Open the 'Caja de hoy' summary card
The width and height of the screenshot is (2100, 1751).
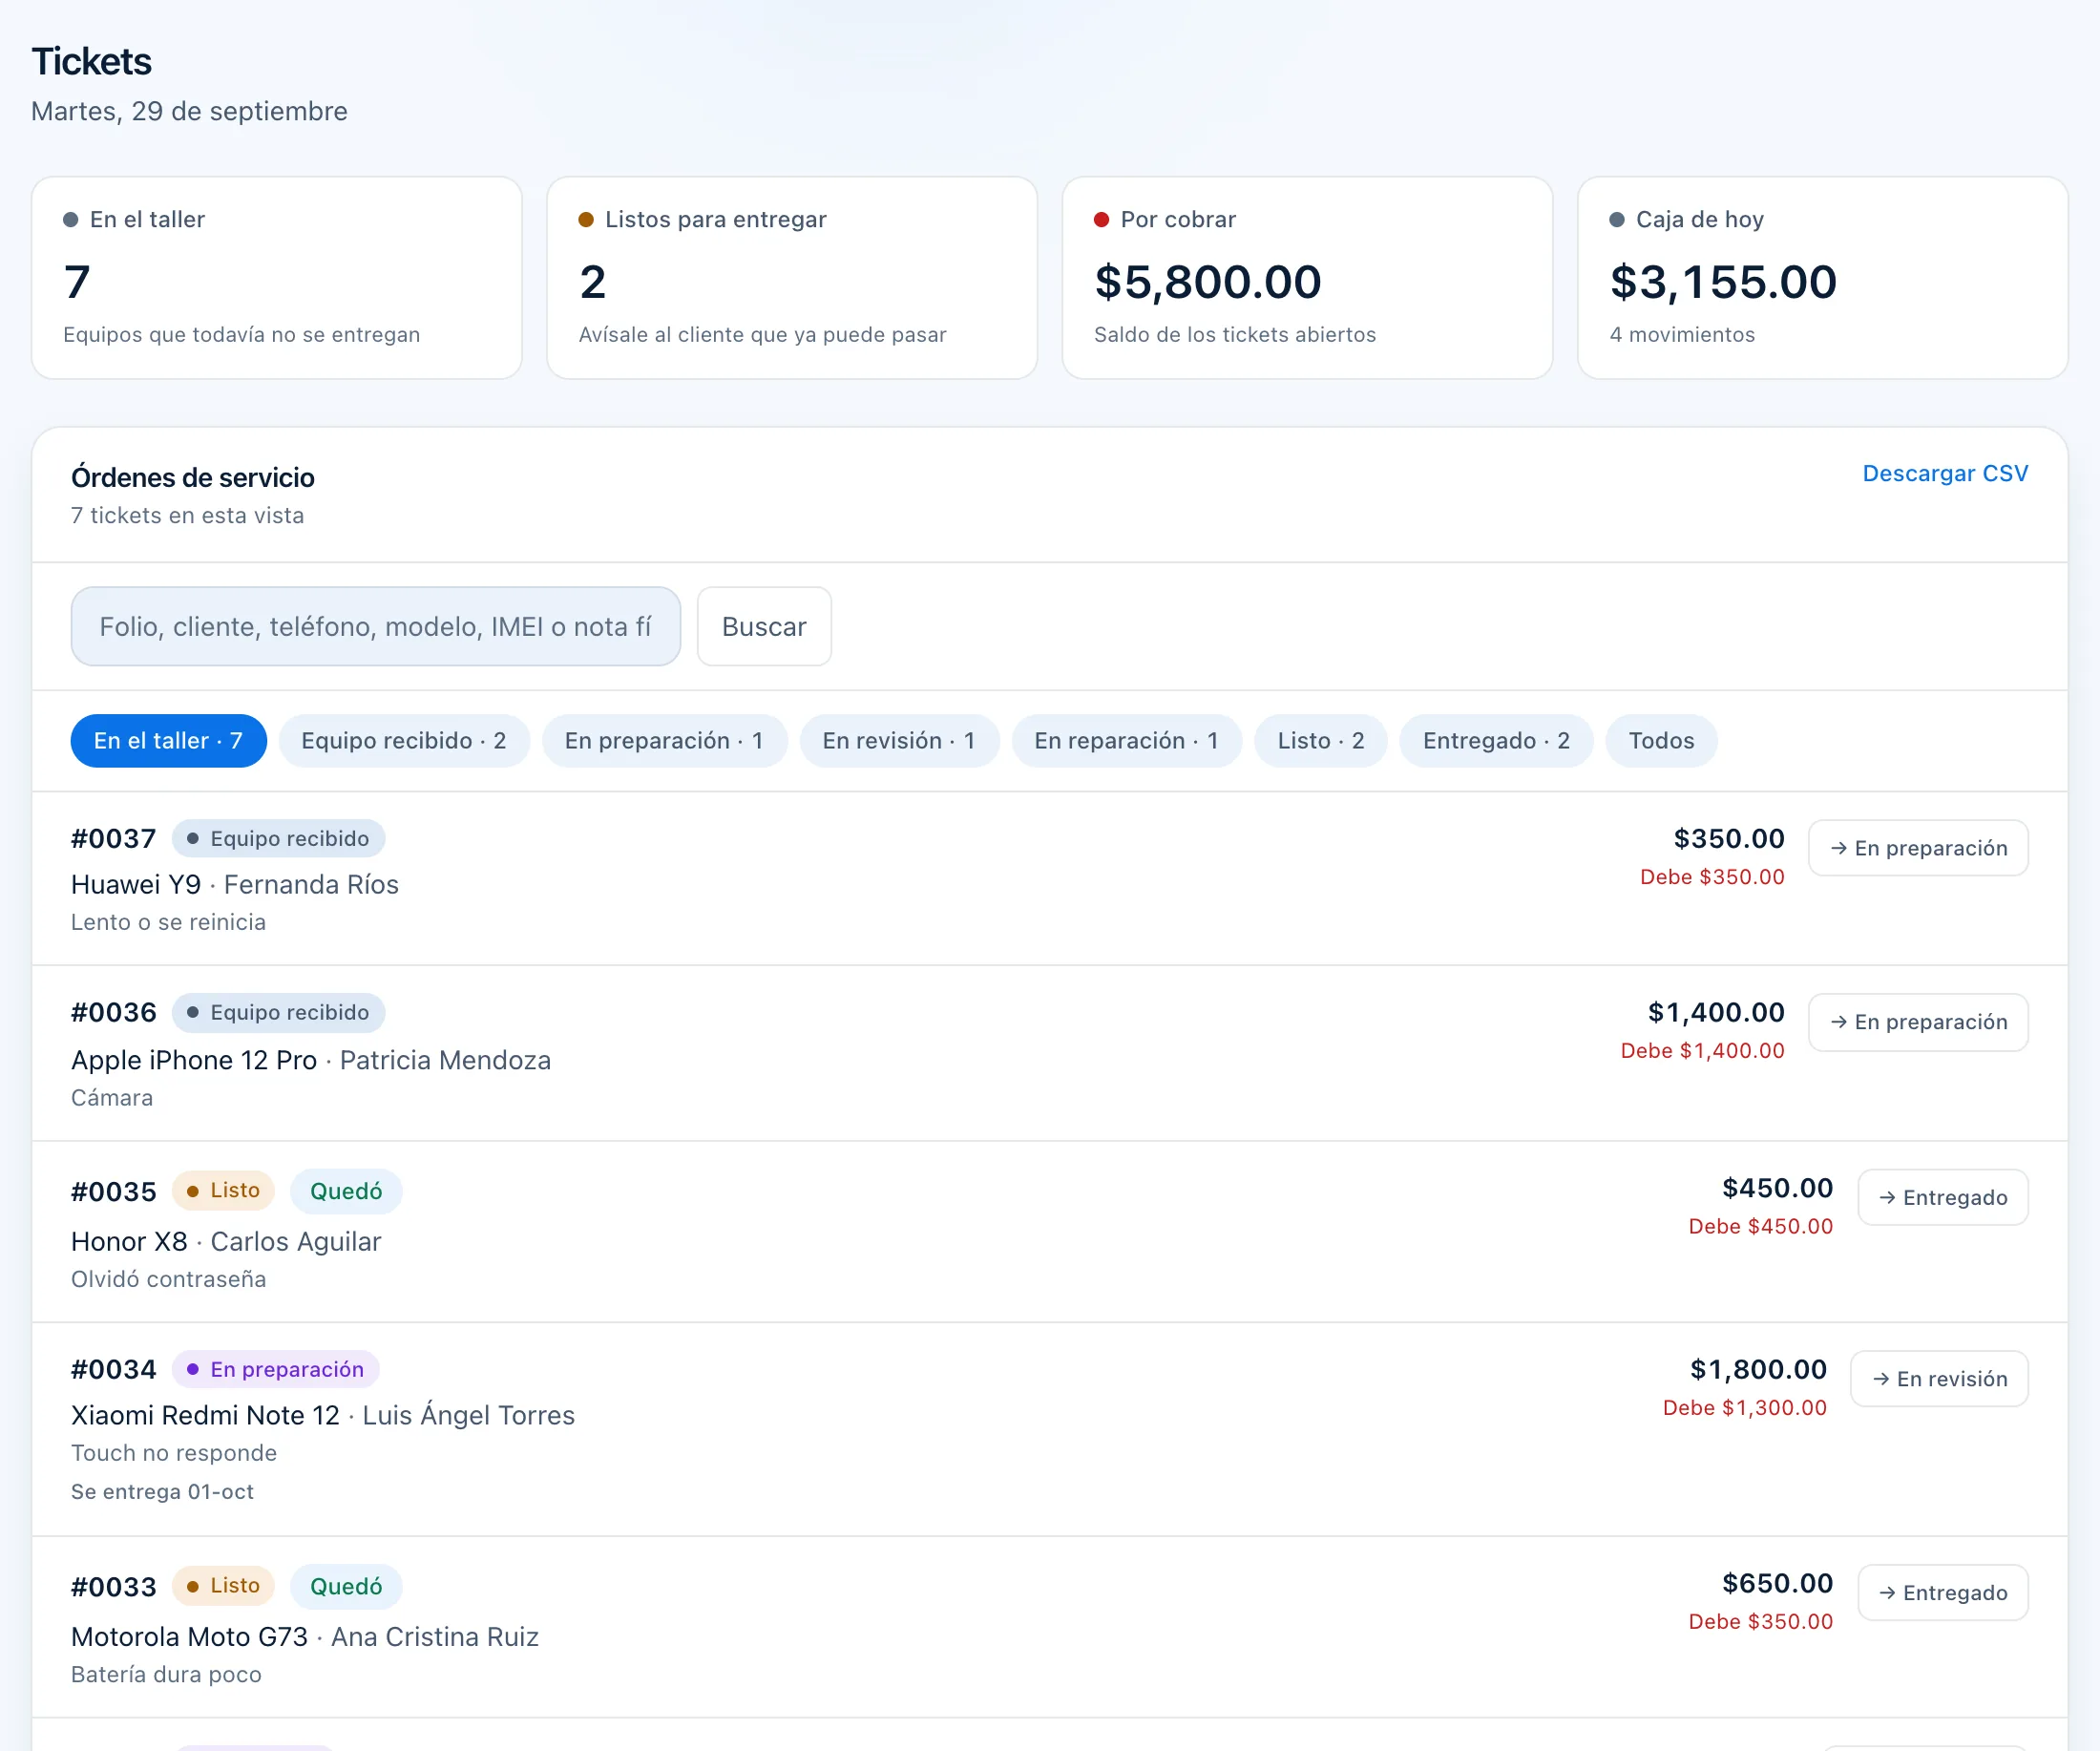click(1822, 278)
